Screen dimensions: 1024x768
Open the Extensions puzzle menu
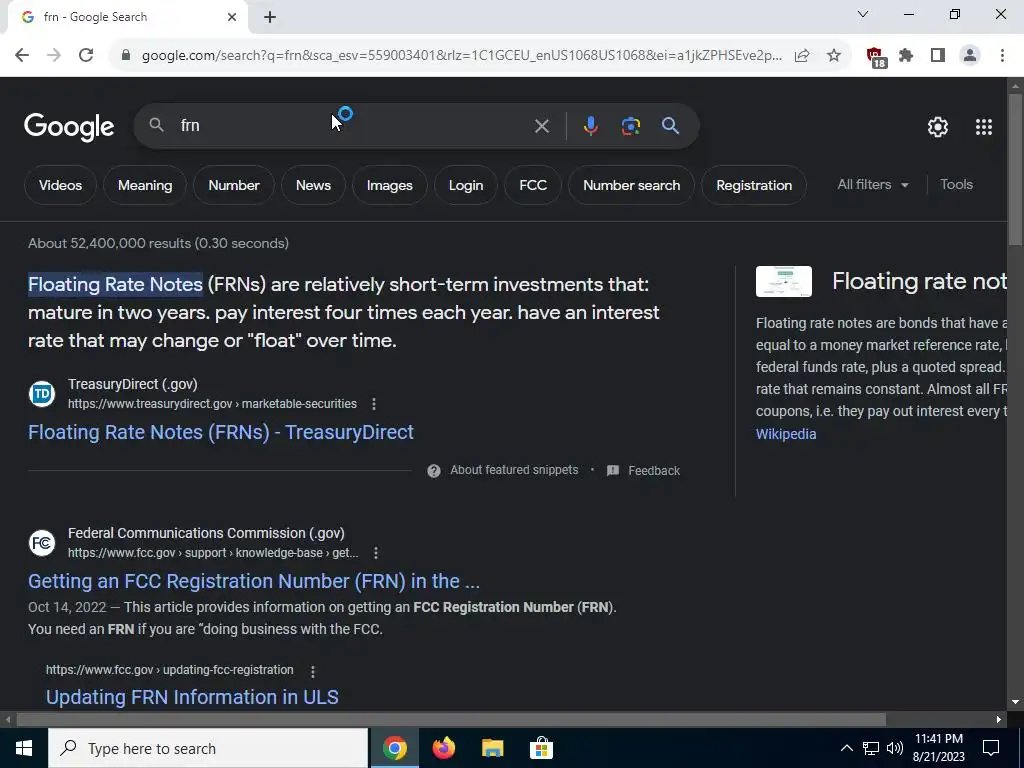[x=906, y=56]
